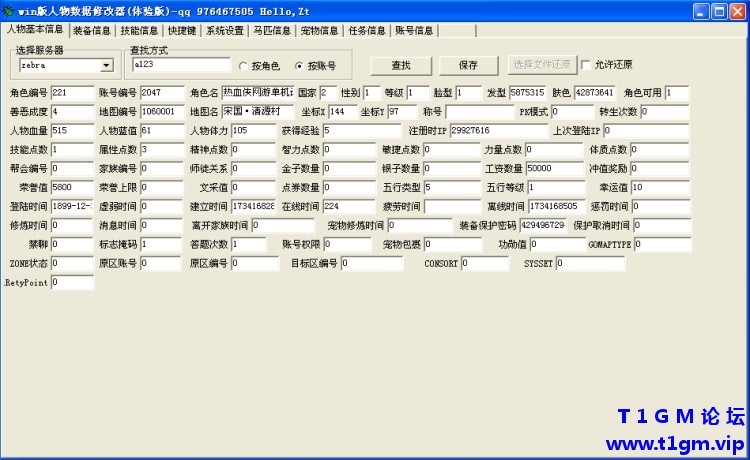Expand the 选择服务器 zebra dropdown
This screenshot has height=460, width=750.
107,65
